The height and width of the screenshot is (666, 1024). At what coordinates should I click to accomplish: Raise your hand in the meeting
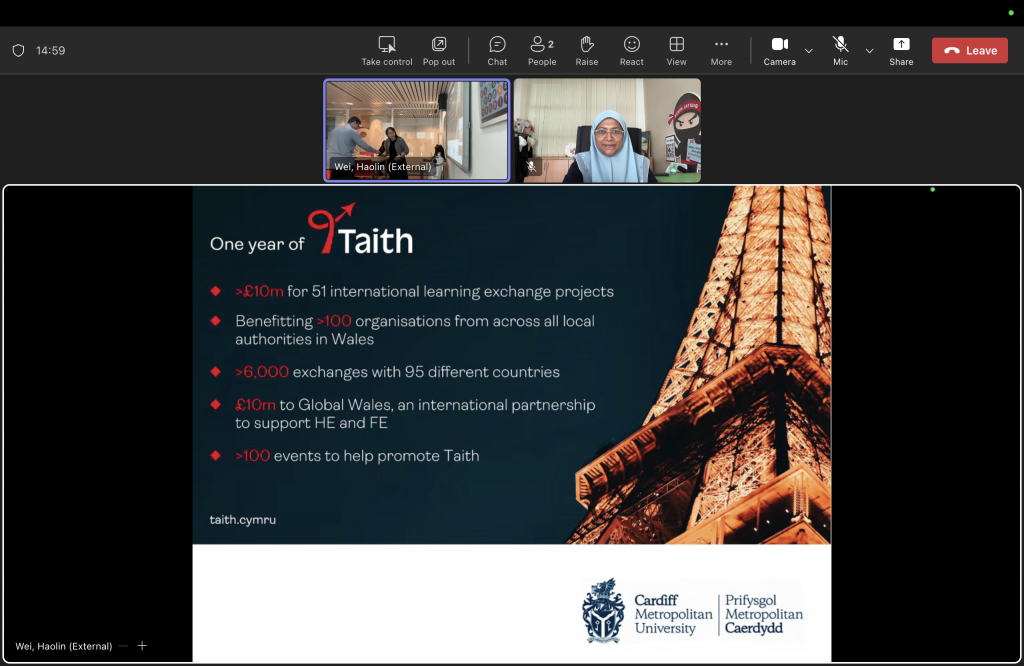pyautogui.click(x=586, y=51)
